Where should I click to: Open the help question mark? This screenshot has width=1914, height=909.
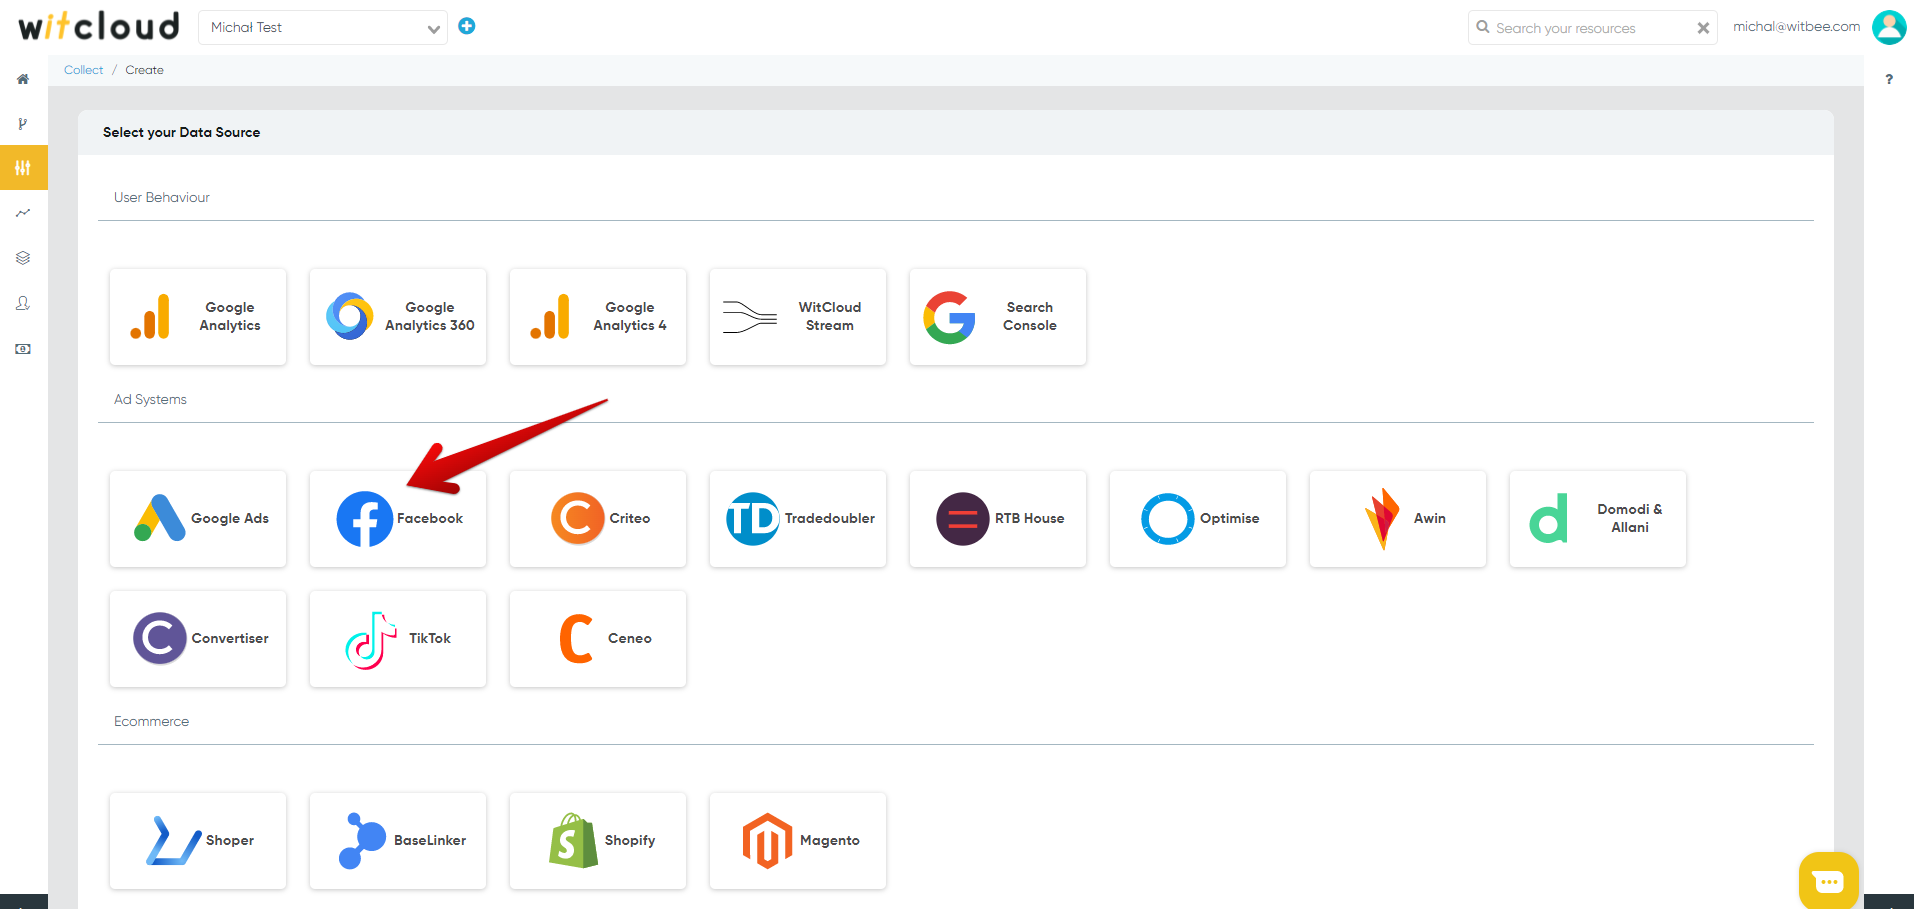coord(1889,79)
